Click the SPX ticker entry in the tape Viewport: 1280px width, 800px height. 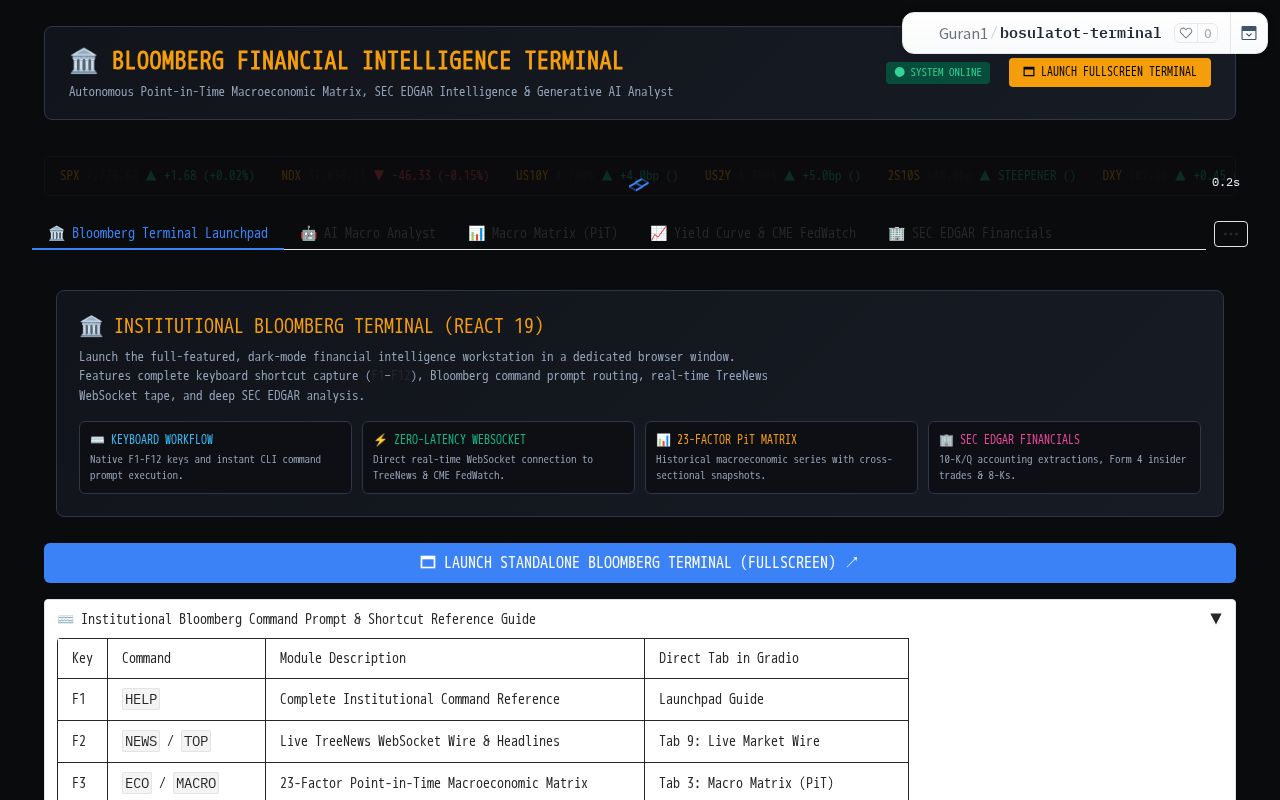(x=157, y=176)
